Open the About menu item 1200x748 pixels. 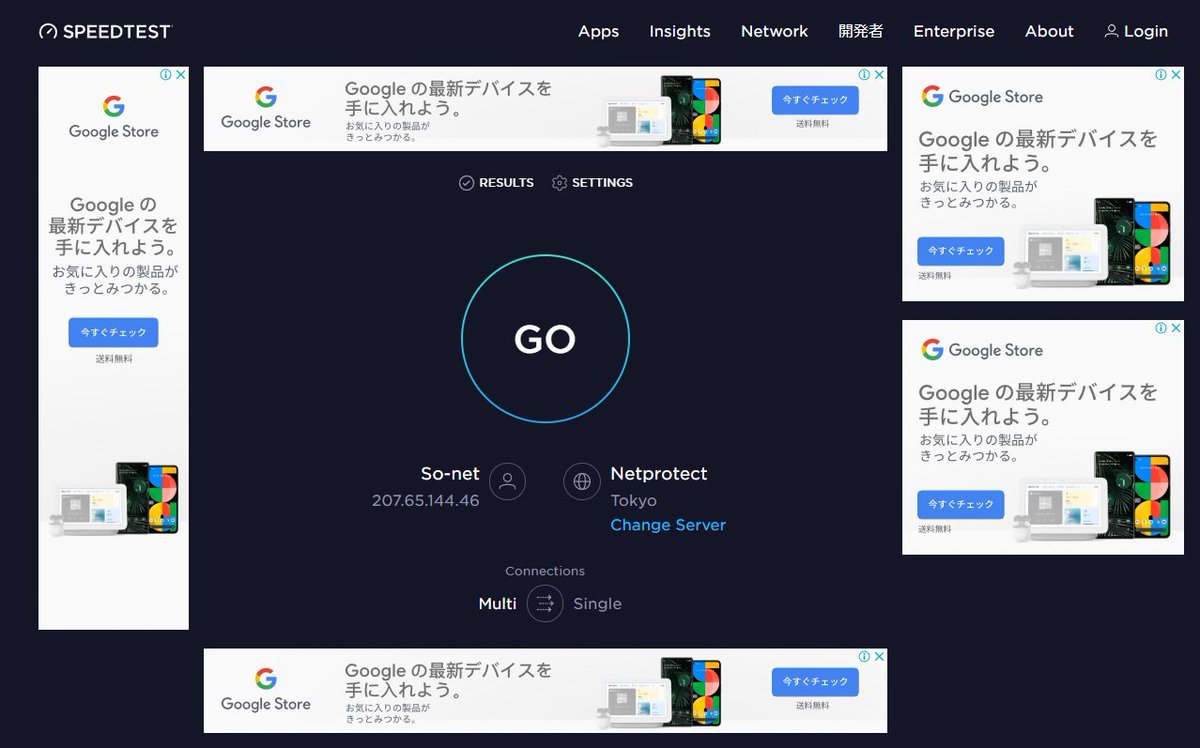pos(1049,31)
